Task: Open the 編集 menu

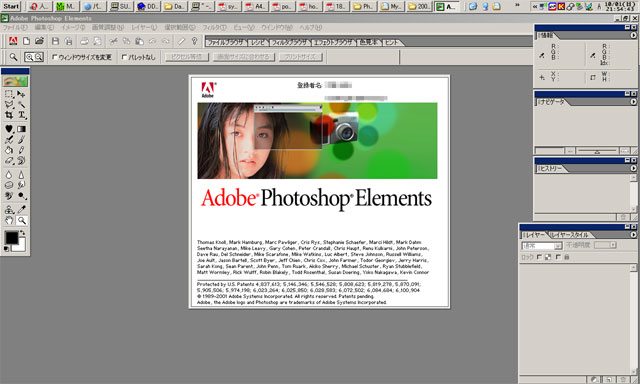Action: pos(44,28)
